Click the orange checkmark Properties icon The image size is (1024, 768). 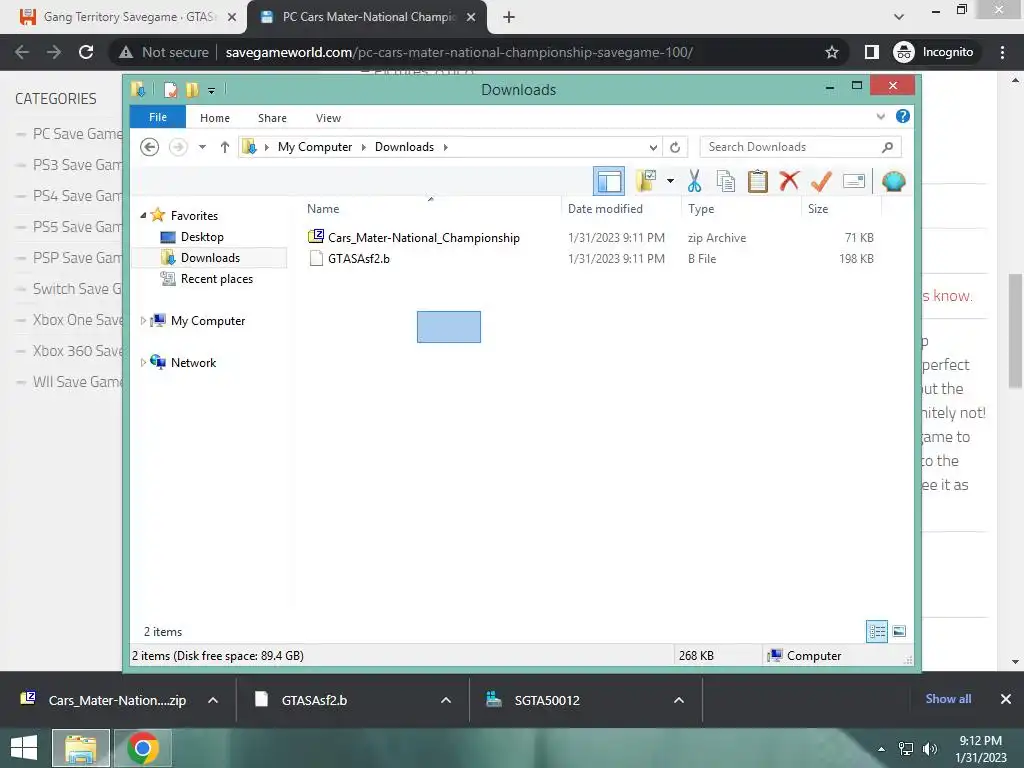pyautogui.click(x=821, y=181)
